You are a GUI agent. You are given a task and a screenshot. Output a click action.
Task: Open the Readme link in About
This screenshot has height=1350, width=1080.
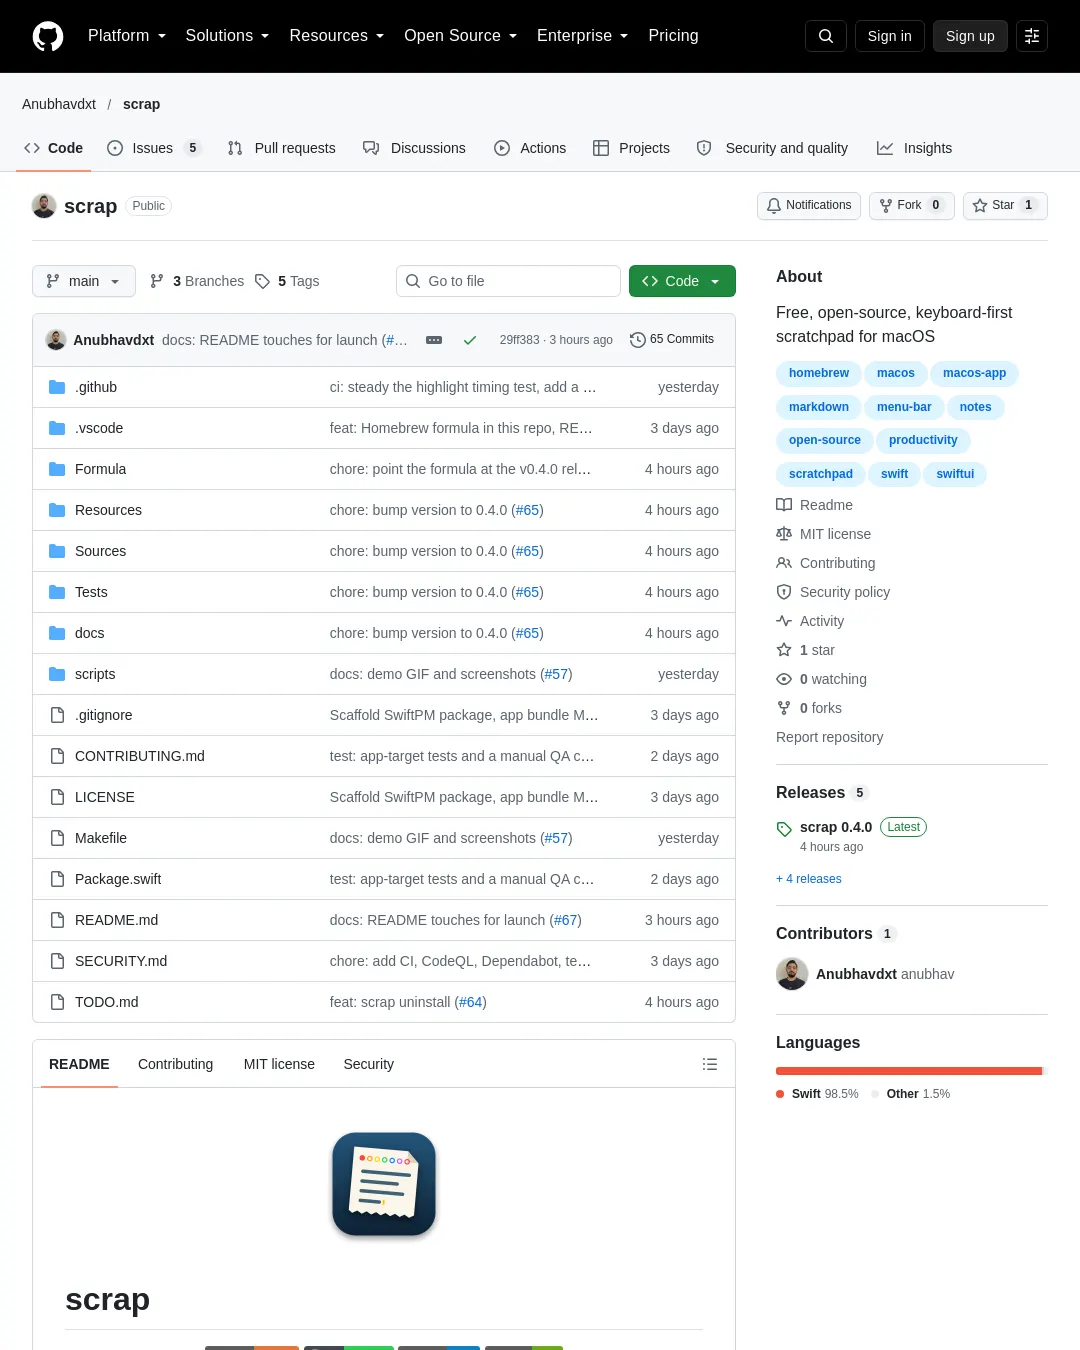815,505
